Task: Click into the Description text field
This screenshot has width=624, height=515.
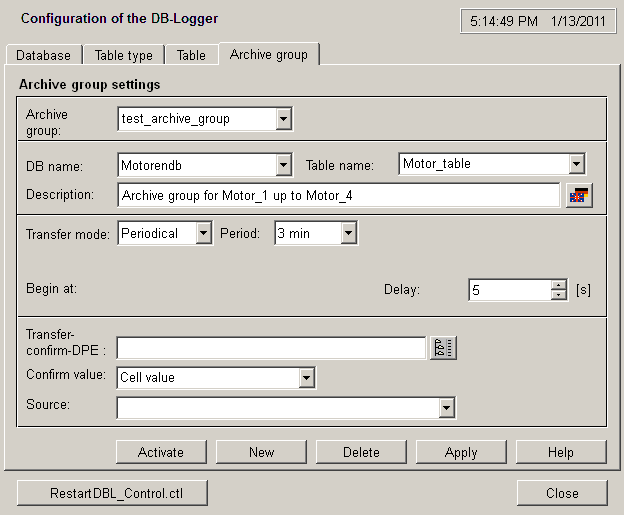Action: [338, 195]
